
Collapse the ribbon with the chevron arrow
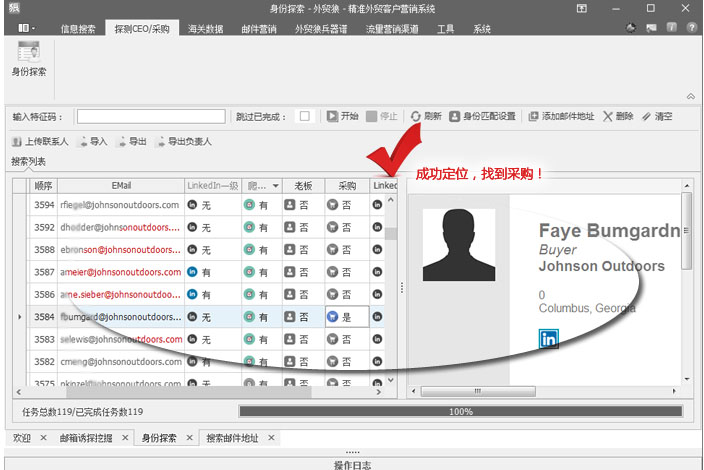pos(689,96)
